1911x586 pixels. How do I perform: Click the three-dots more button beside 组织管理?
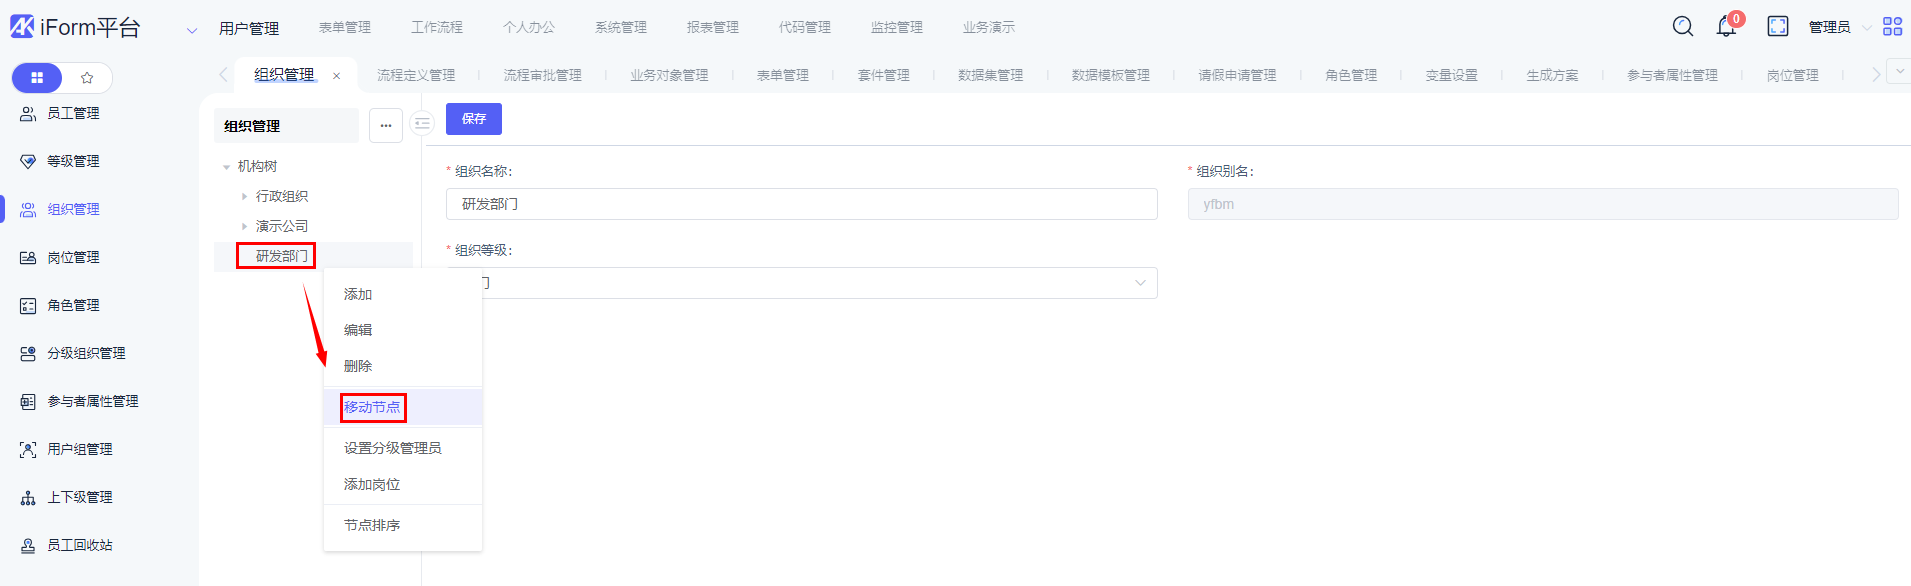(386, 126)
